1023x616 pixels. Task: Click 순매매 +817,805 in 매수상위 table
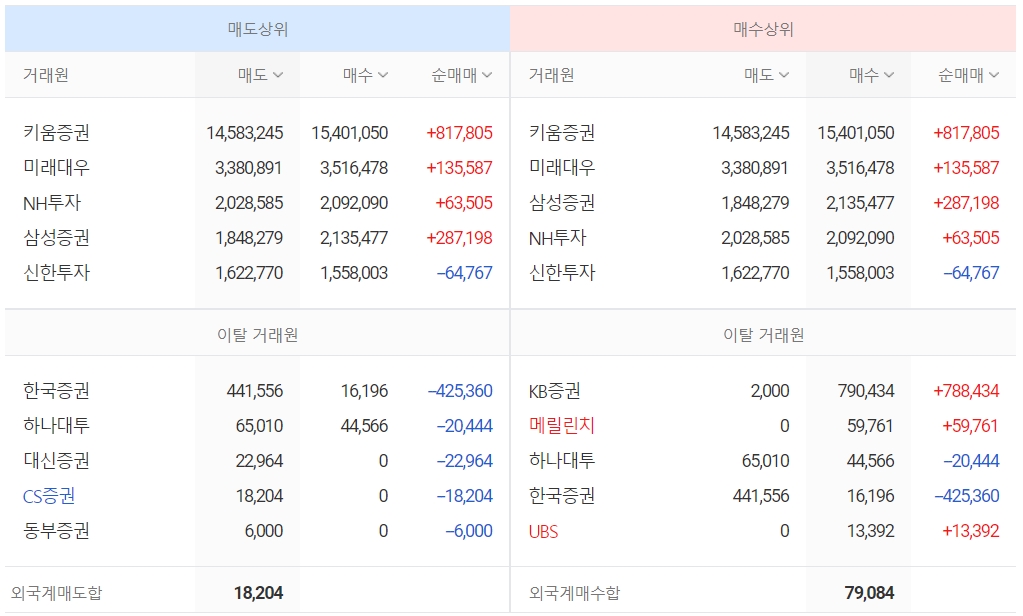click(966, 132)
